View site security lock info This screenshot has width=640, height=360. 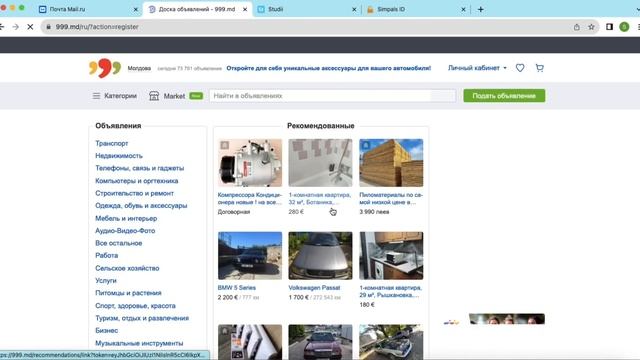[x=49, y=27]
